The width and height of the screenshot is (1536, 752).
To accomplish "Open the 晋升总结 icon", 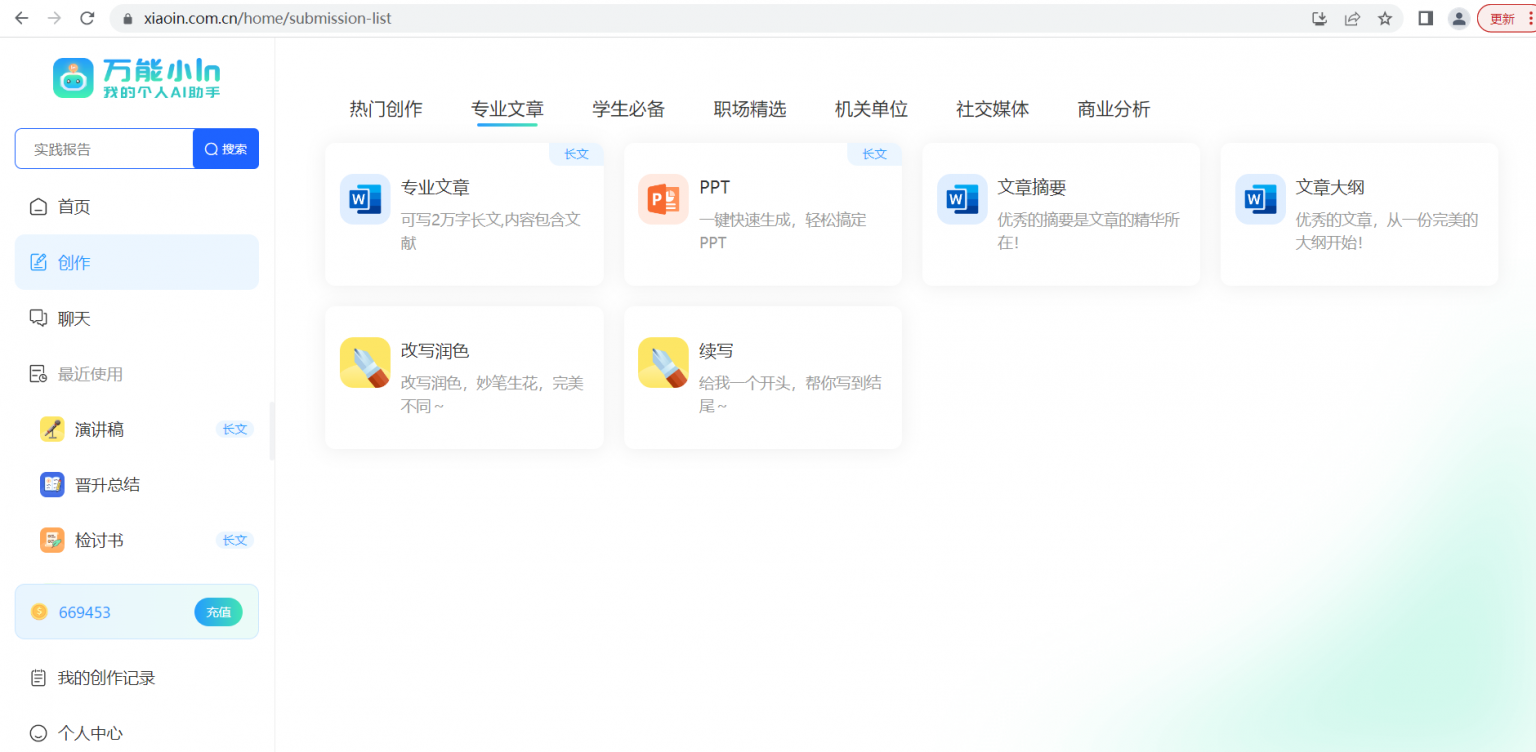I will (x=52, y=485).
